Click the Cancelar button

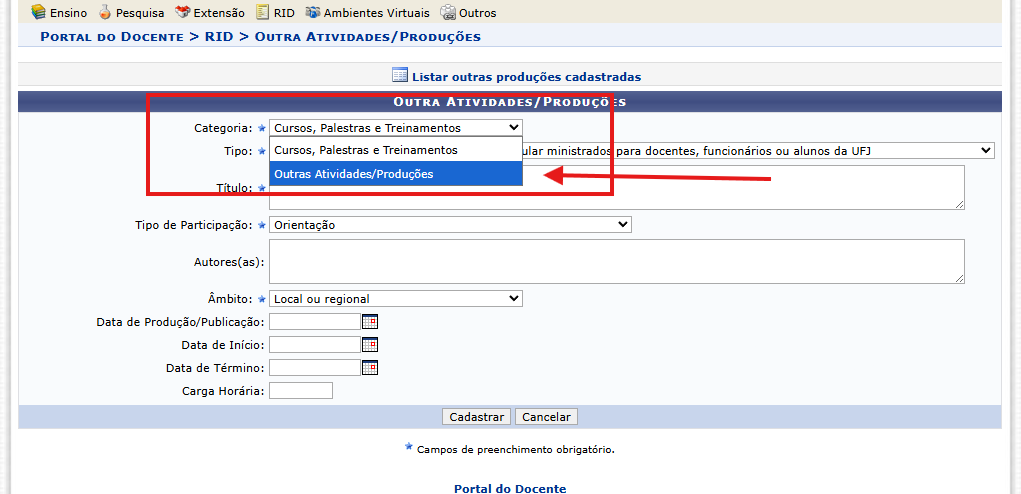[x=546, y=417]
